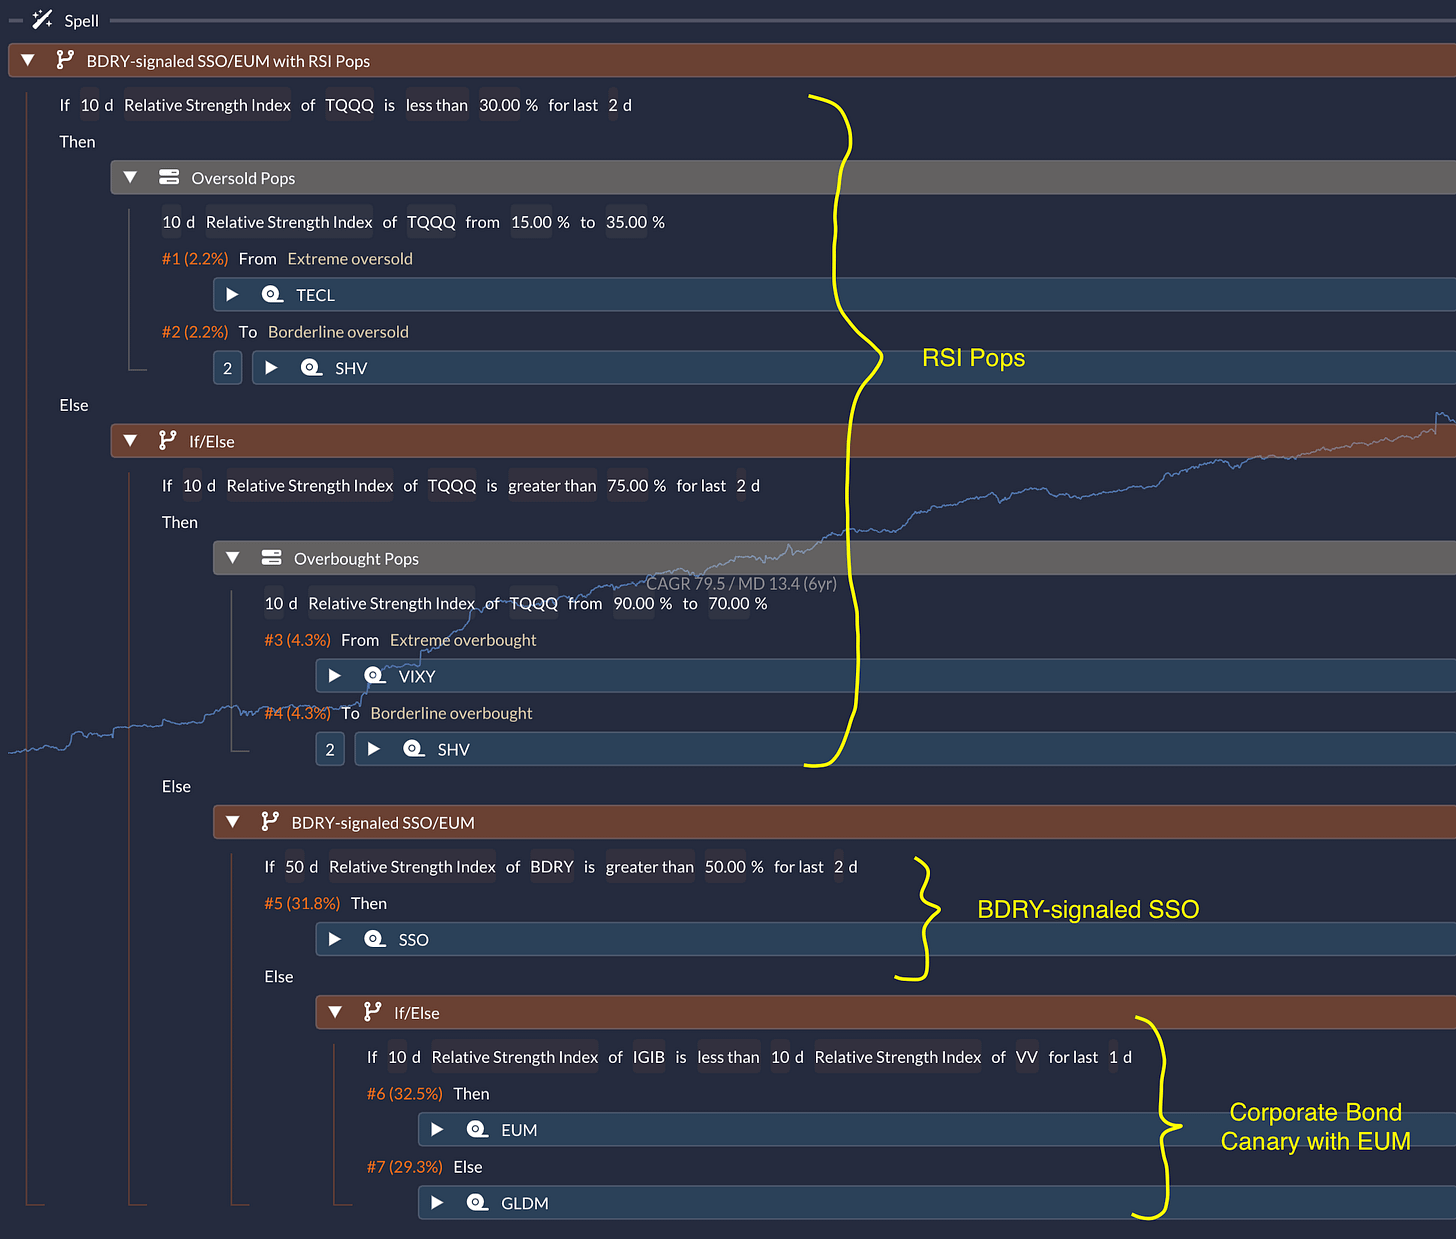Click the #1 (2.2%) allocation label
The width and height of the screenshot is (1456, 1239).
(195, 258)
